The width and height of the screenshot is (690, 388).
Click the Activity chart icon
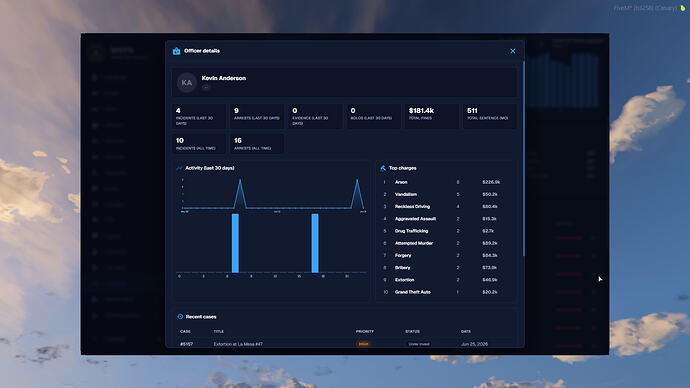[x=179, y=168]
